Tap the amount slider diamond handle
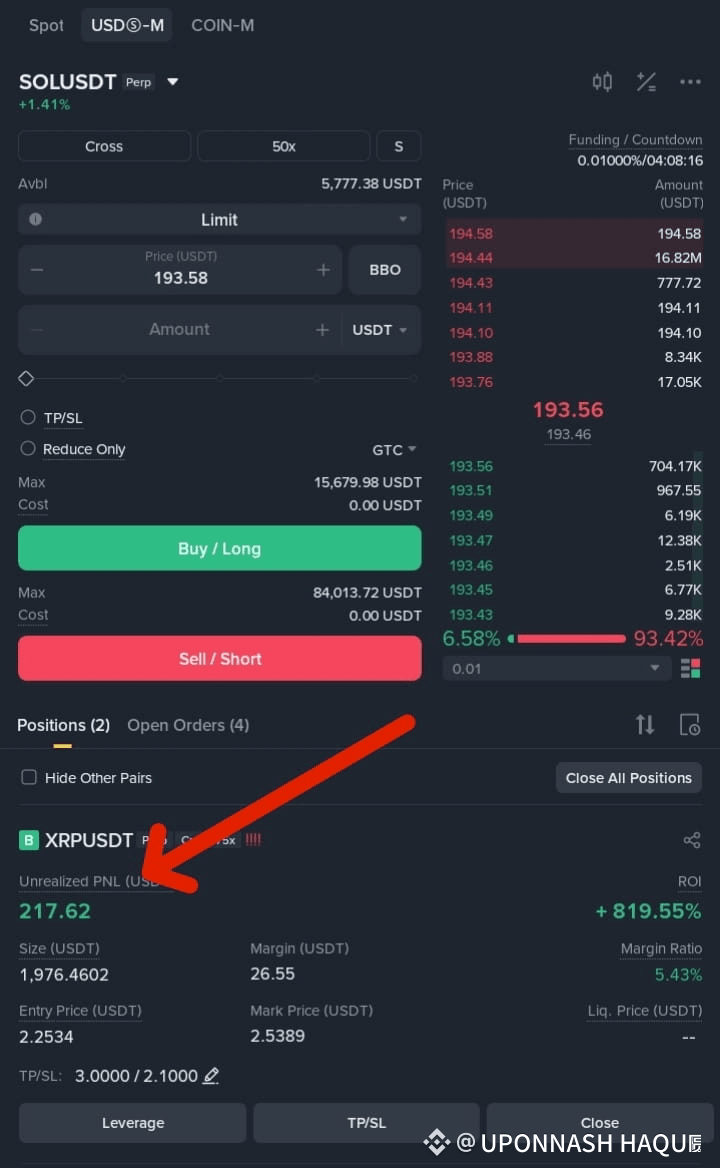 (26, 378)
